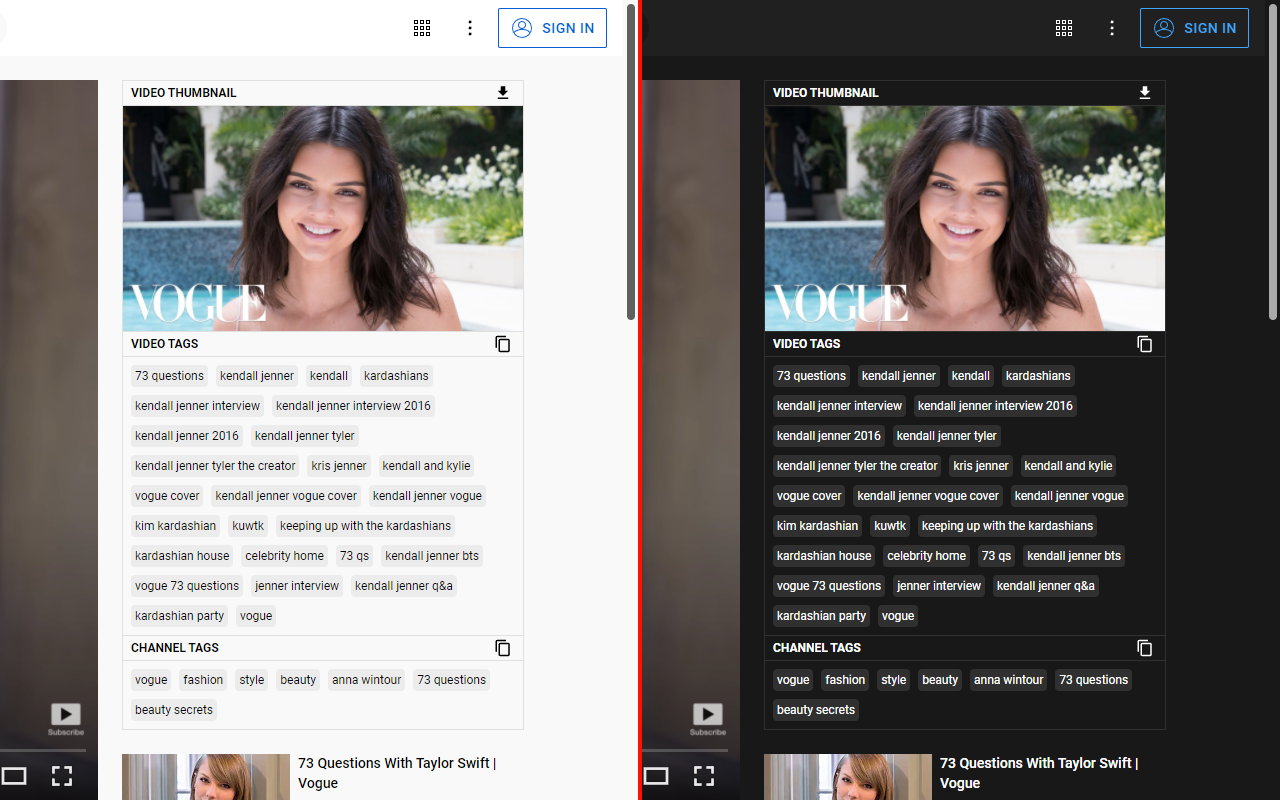
Task: Copy video tags in light panel
Action: click(x=503, y=344)
